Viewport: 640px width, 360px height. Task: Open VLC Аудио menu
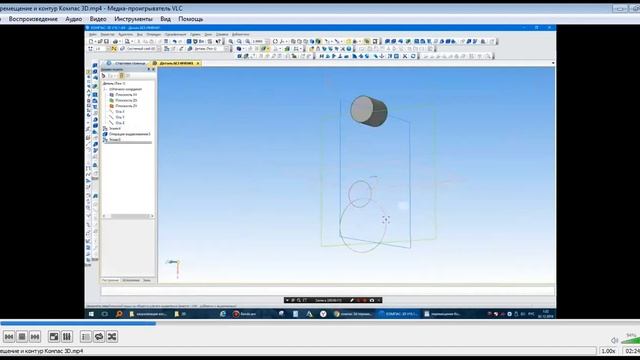pyautogui.click(x=73, y=19)
